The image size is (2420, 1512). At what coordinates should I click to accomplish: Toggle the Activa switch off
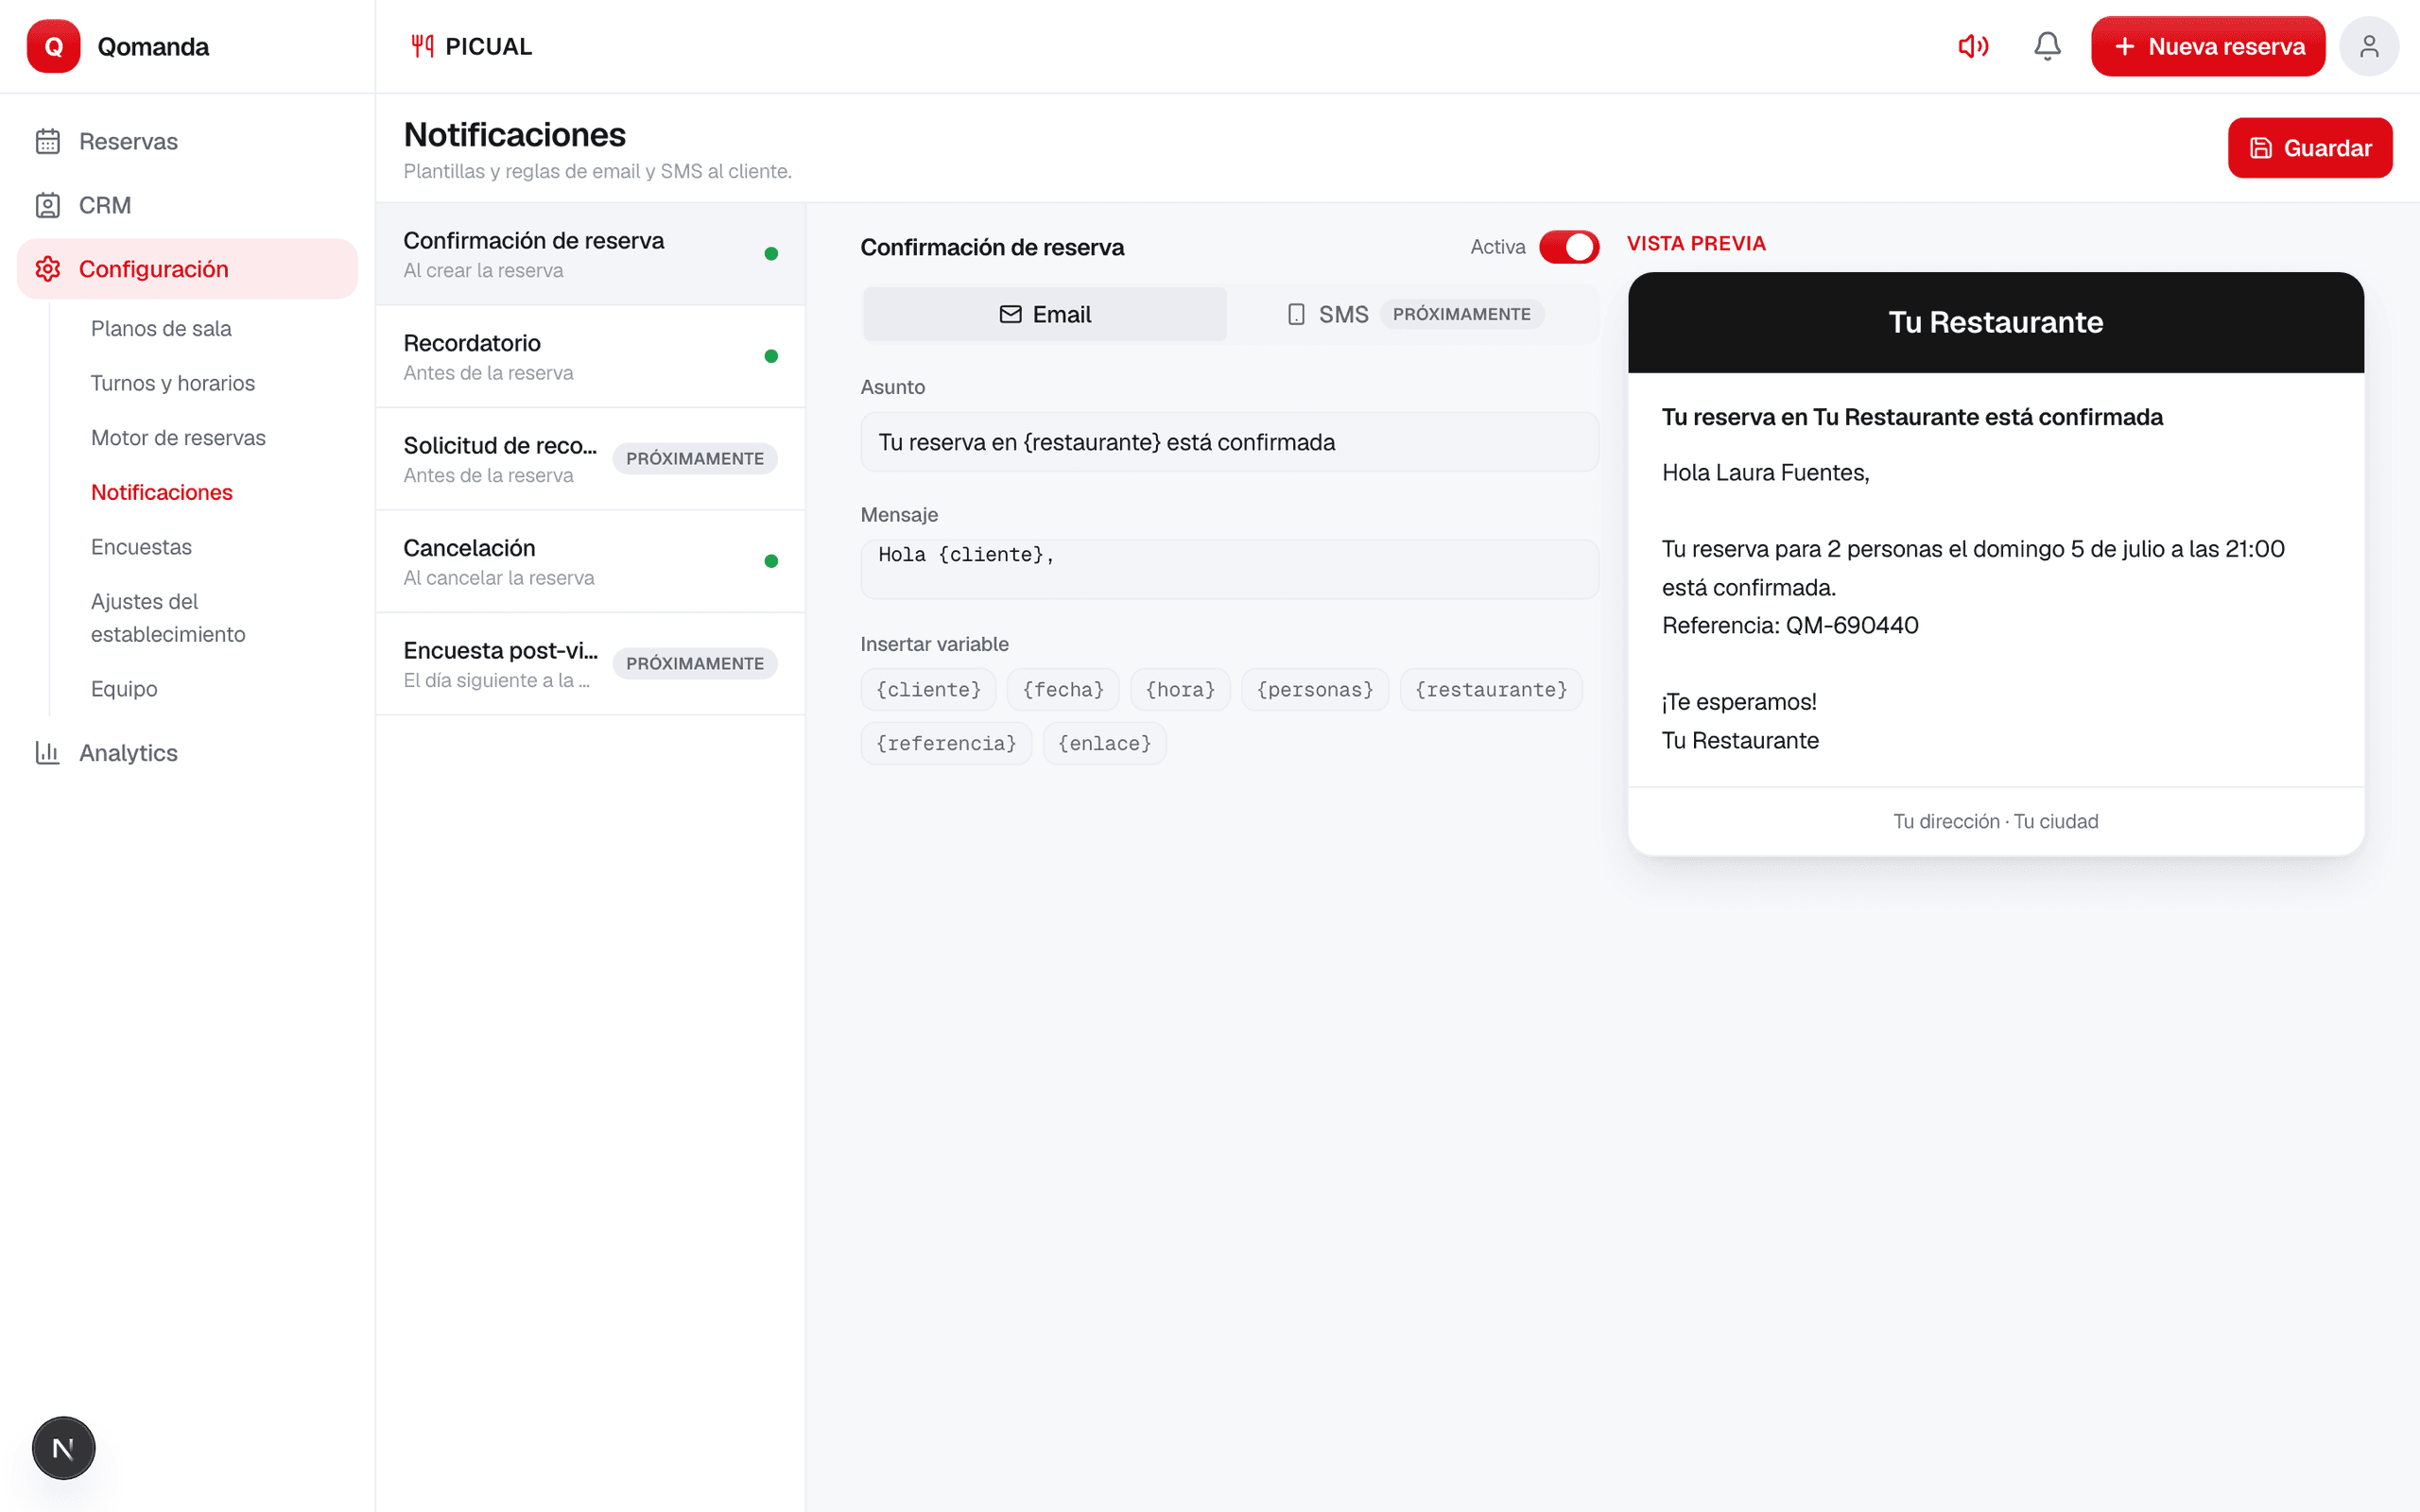click(1568, 246)
